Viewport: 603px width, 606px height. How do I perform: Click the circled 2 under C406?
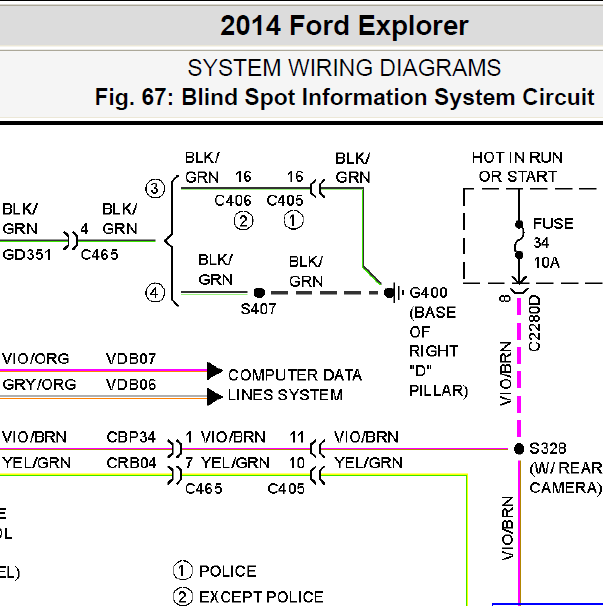(244, 221)
